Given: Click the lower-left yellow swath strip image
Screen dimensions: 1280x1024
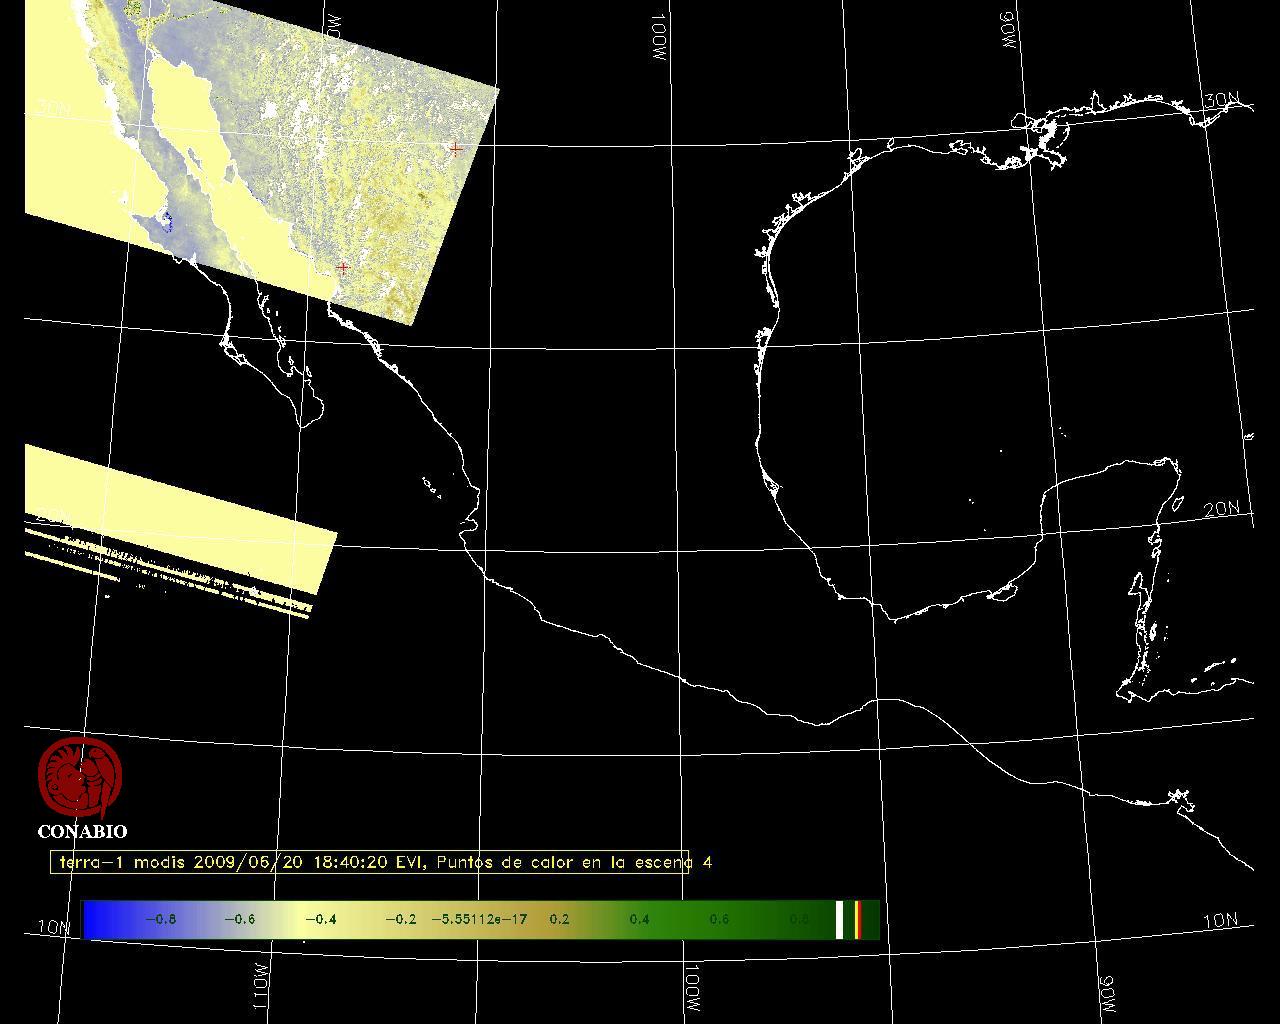Looking at the screenshot, I should click(180, 532).
